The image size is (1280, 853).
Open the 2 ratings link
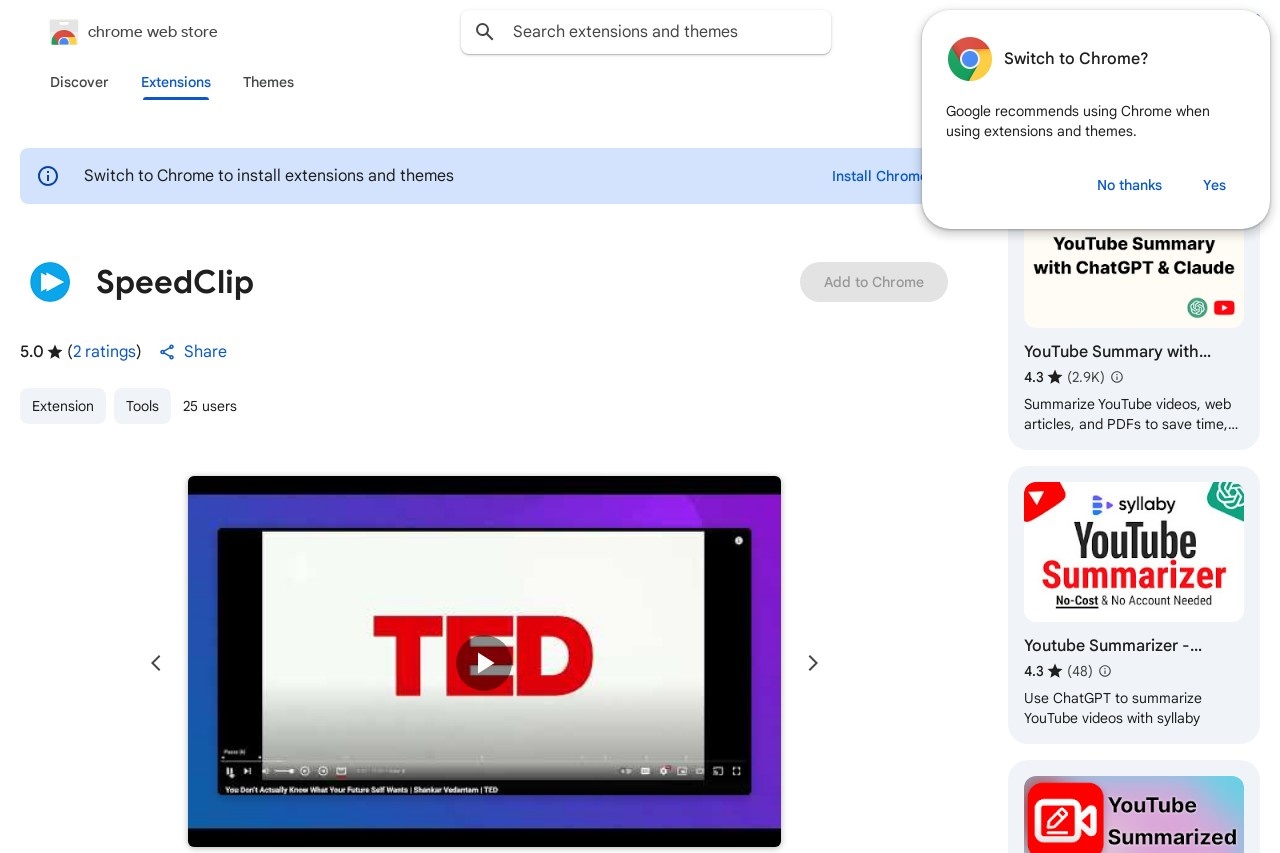(104, 352)
